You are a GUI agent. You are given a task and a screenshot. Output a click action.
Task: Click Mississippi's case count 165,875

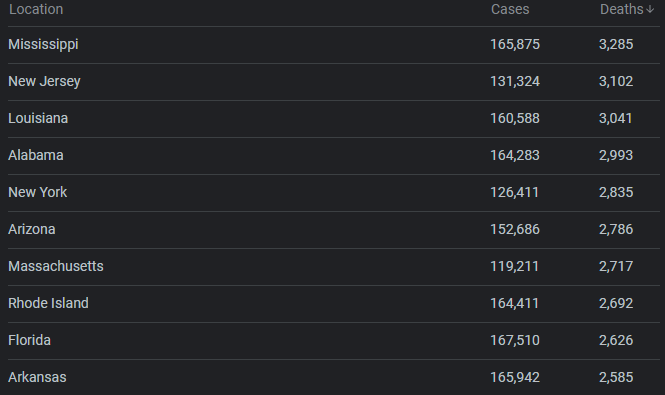(515, 45)
